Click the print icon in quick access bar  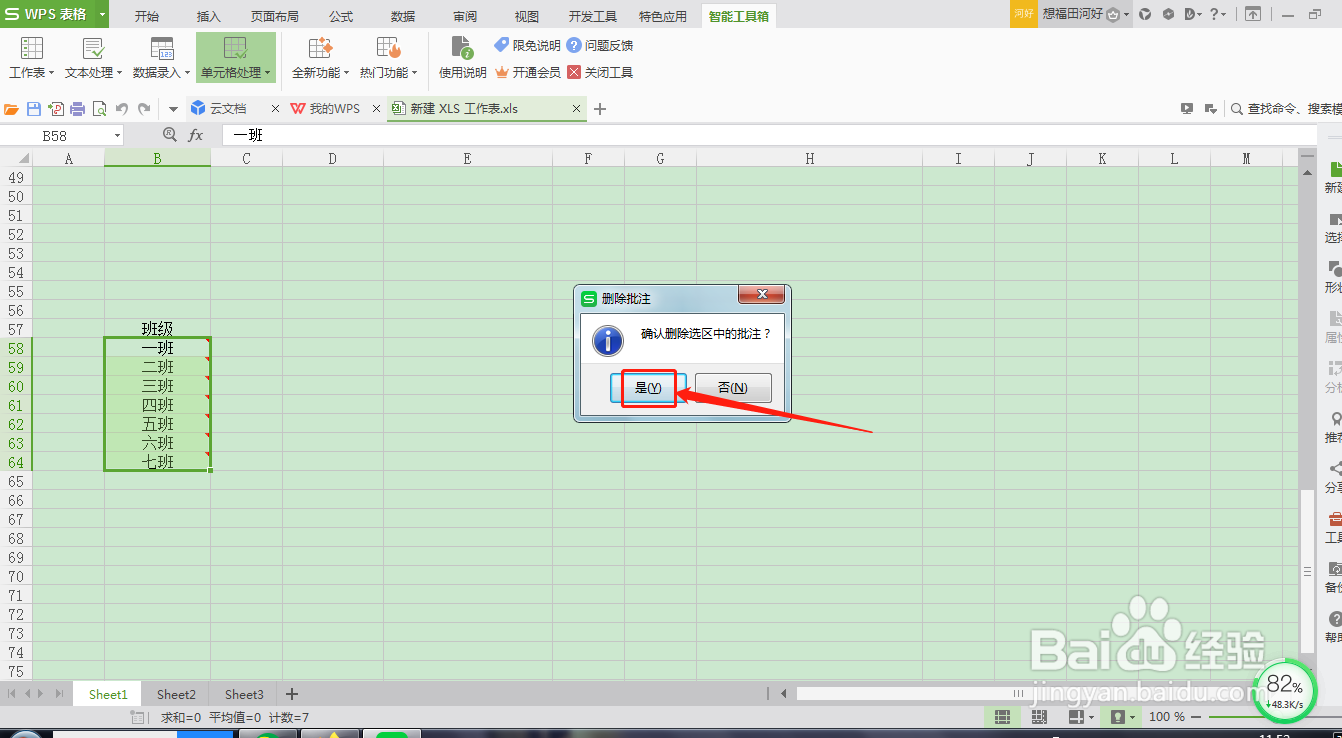tap(77, 109)
